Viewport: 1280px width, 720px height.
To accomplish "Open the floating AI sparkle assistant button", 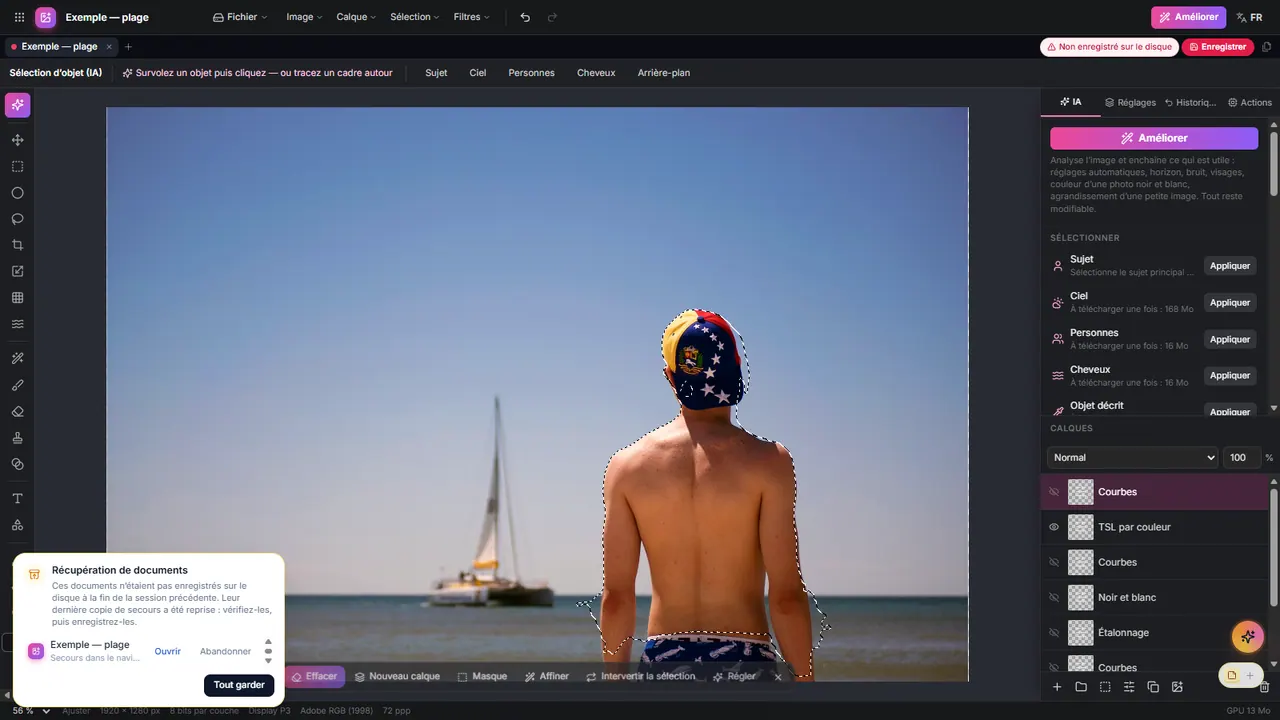I will [x=1248, y=636].
